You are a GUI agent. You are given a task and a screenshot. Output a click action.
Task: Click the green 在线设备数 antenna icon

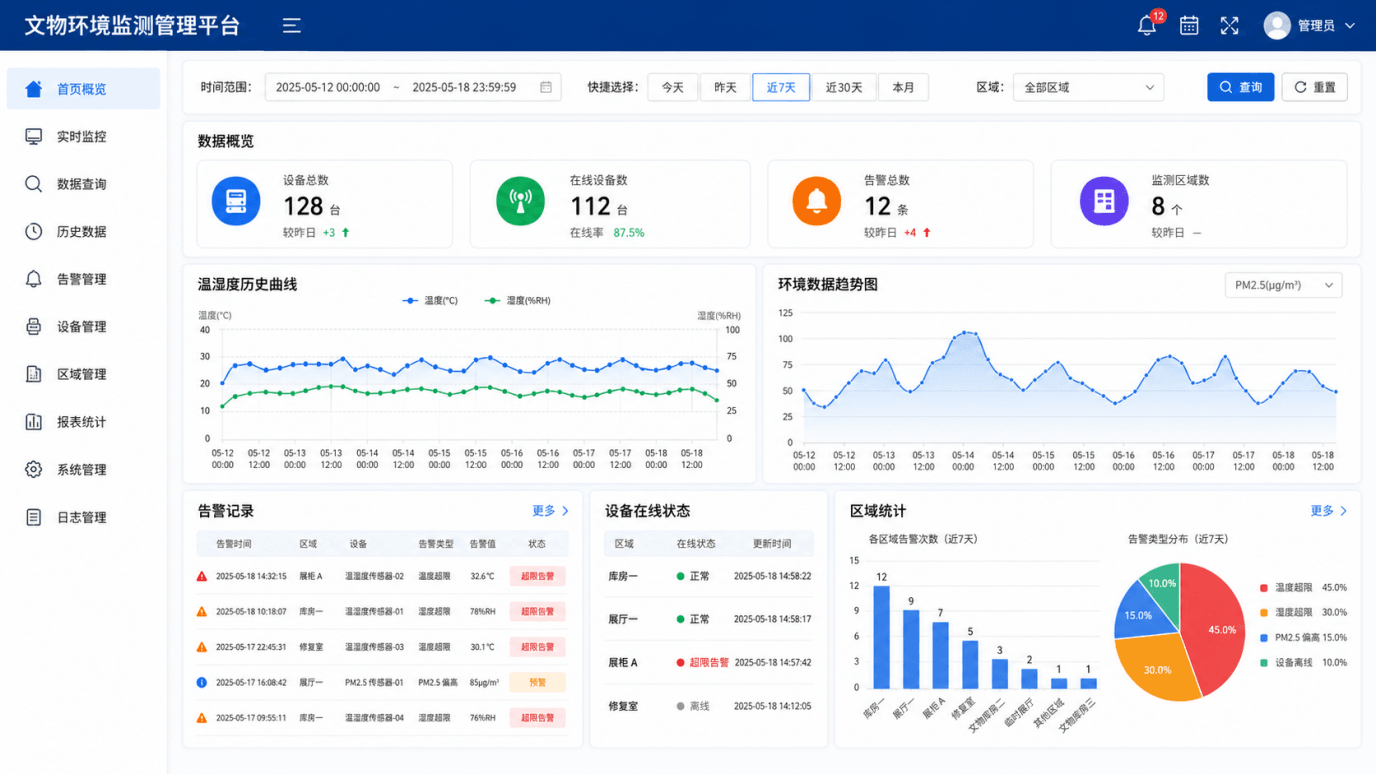(521, 201)
